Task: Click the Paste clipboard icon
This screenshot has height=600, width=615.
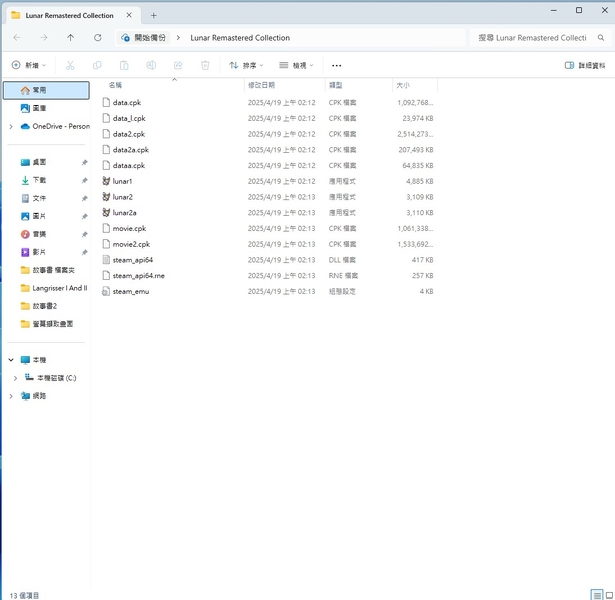Action: (124, 65)
